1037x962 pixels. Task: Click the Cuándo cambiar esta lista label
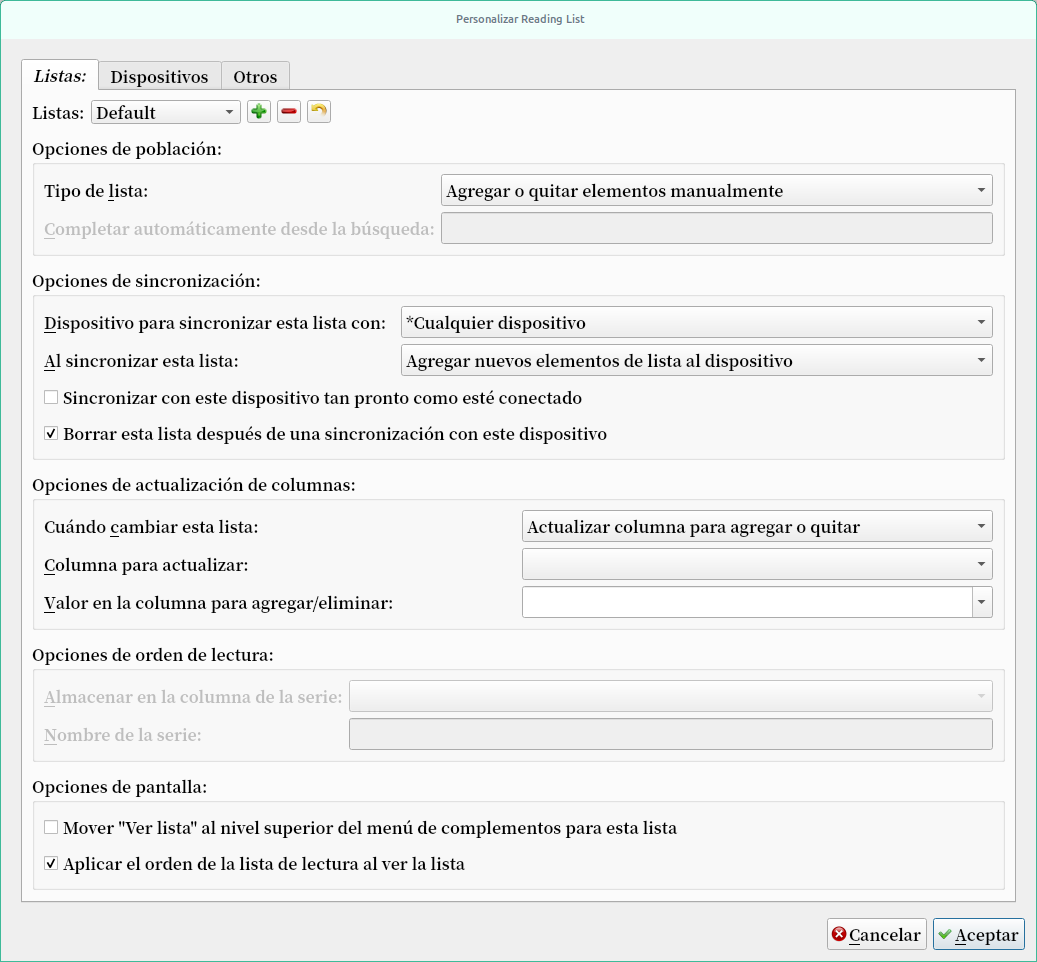[x=151, y=528]
